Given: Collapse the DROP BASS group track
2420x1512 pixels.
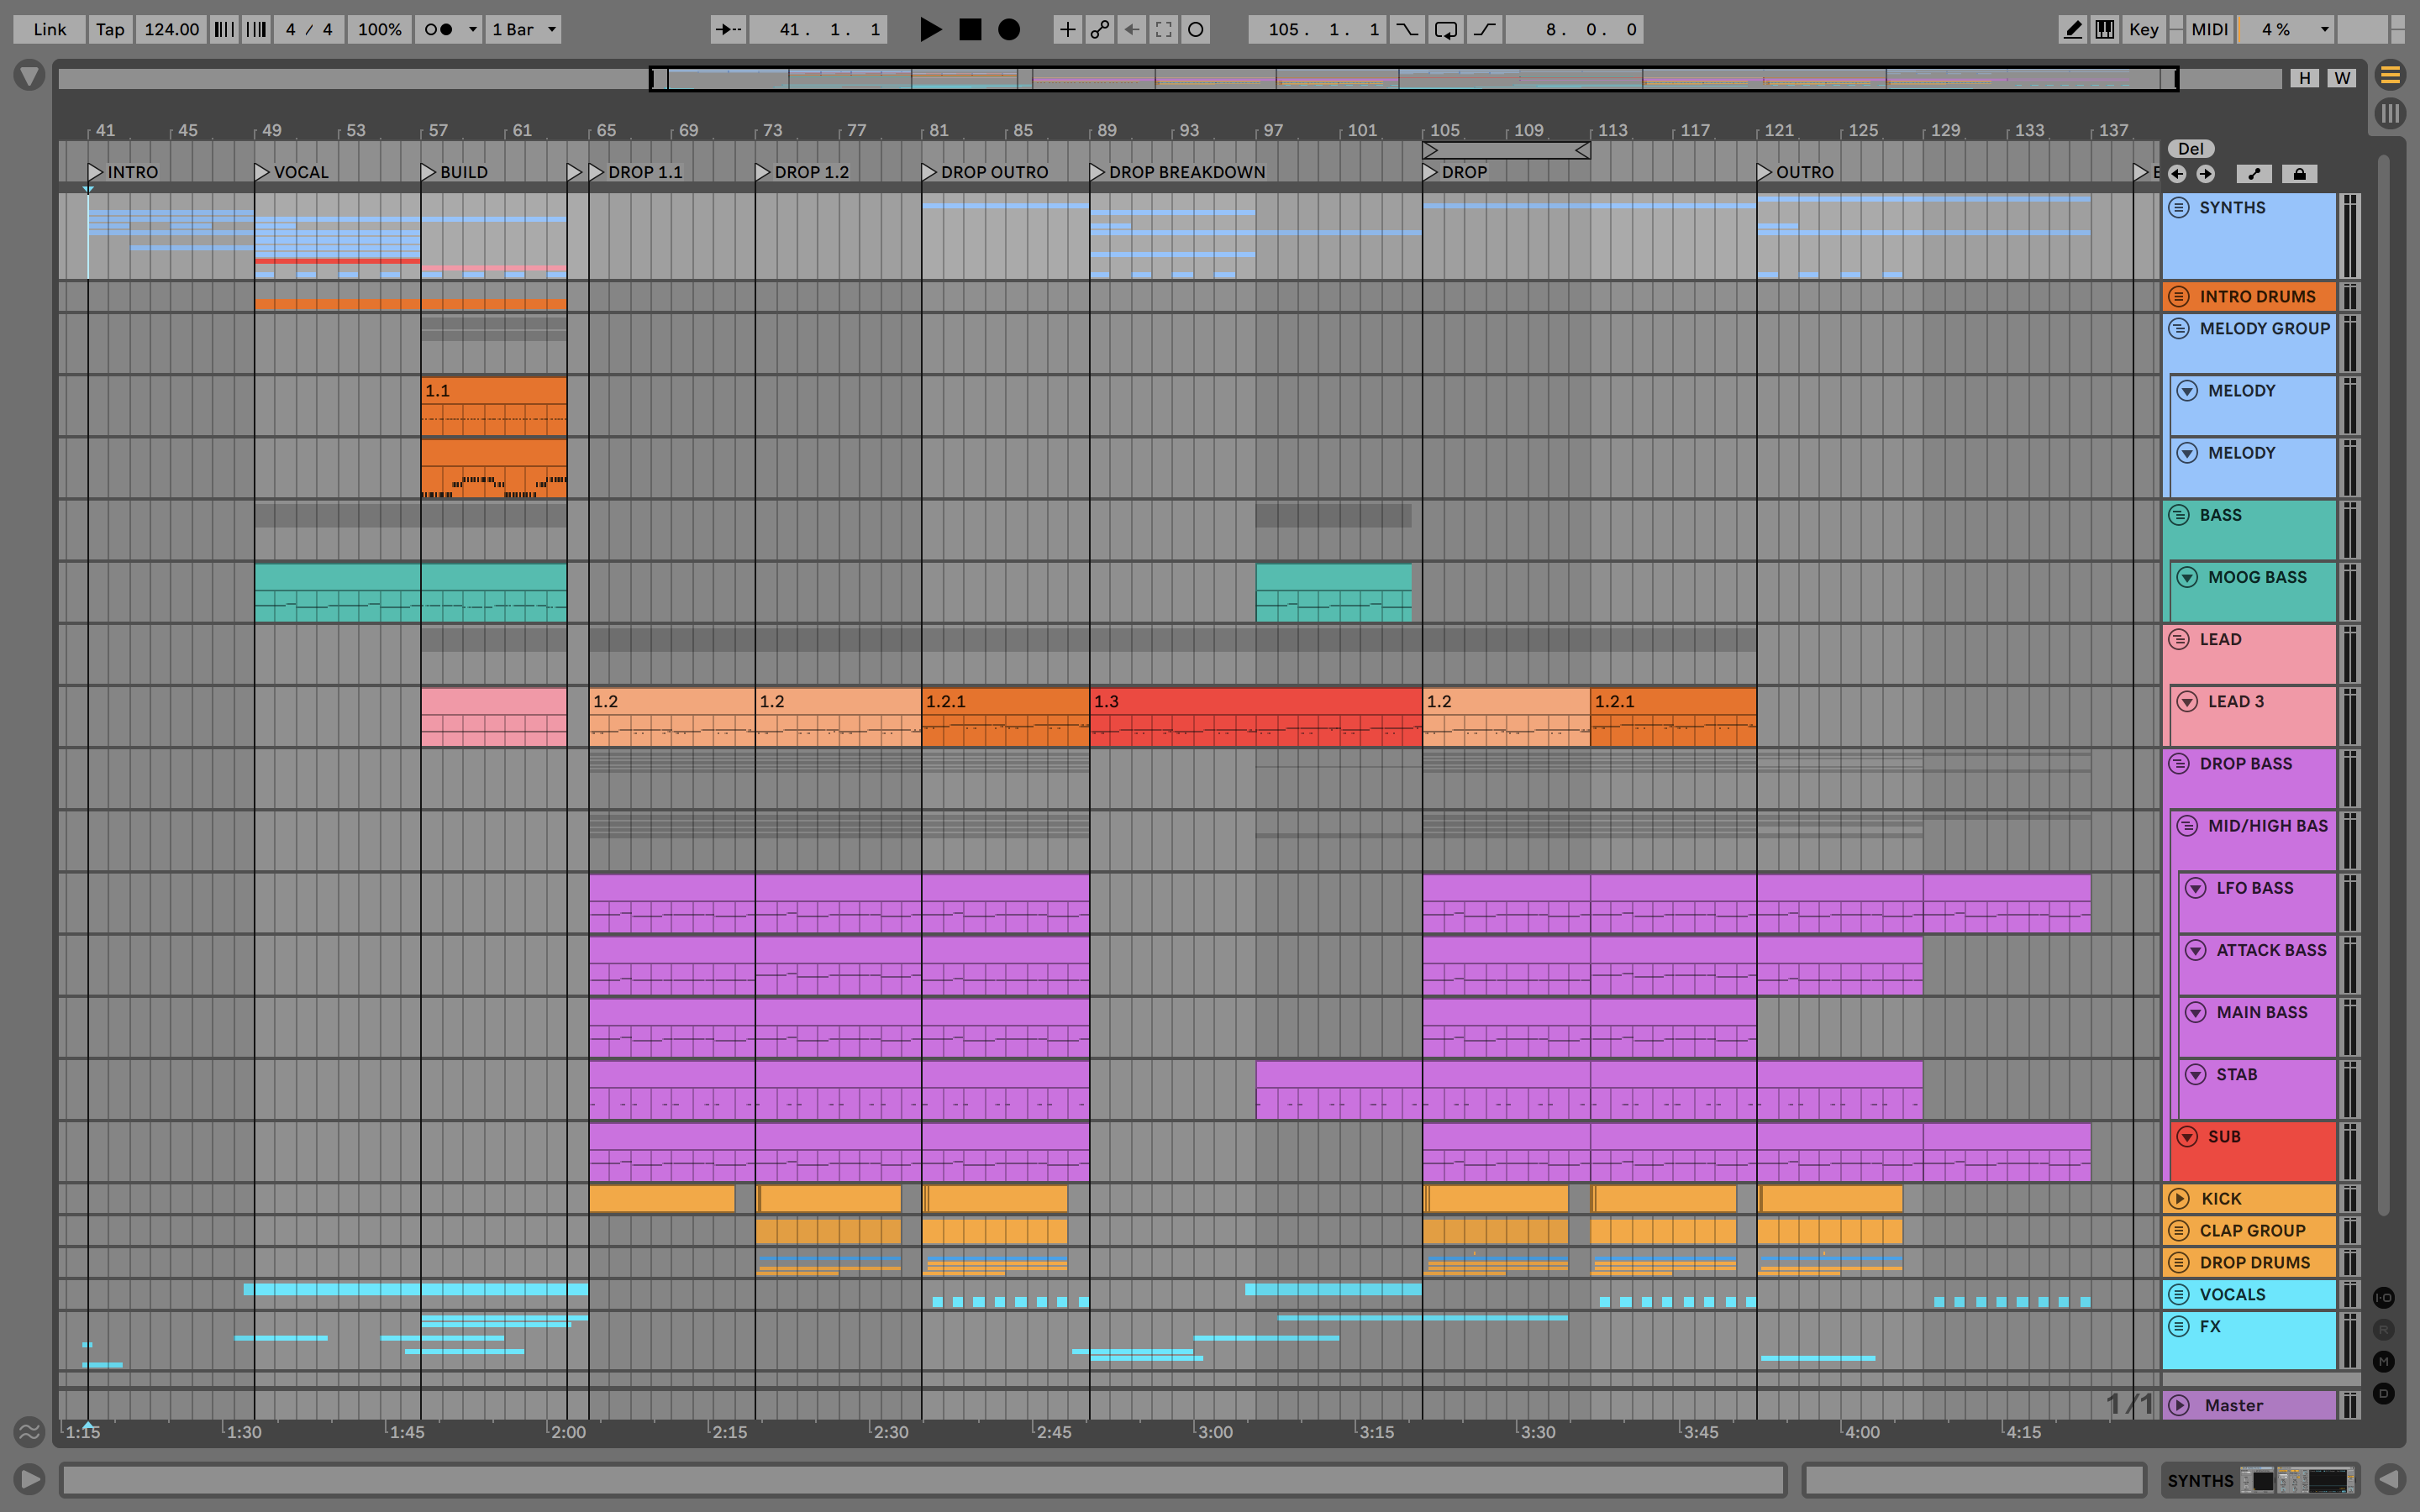Looking at the screenshot, I should [x=2179, y=764].
